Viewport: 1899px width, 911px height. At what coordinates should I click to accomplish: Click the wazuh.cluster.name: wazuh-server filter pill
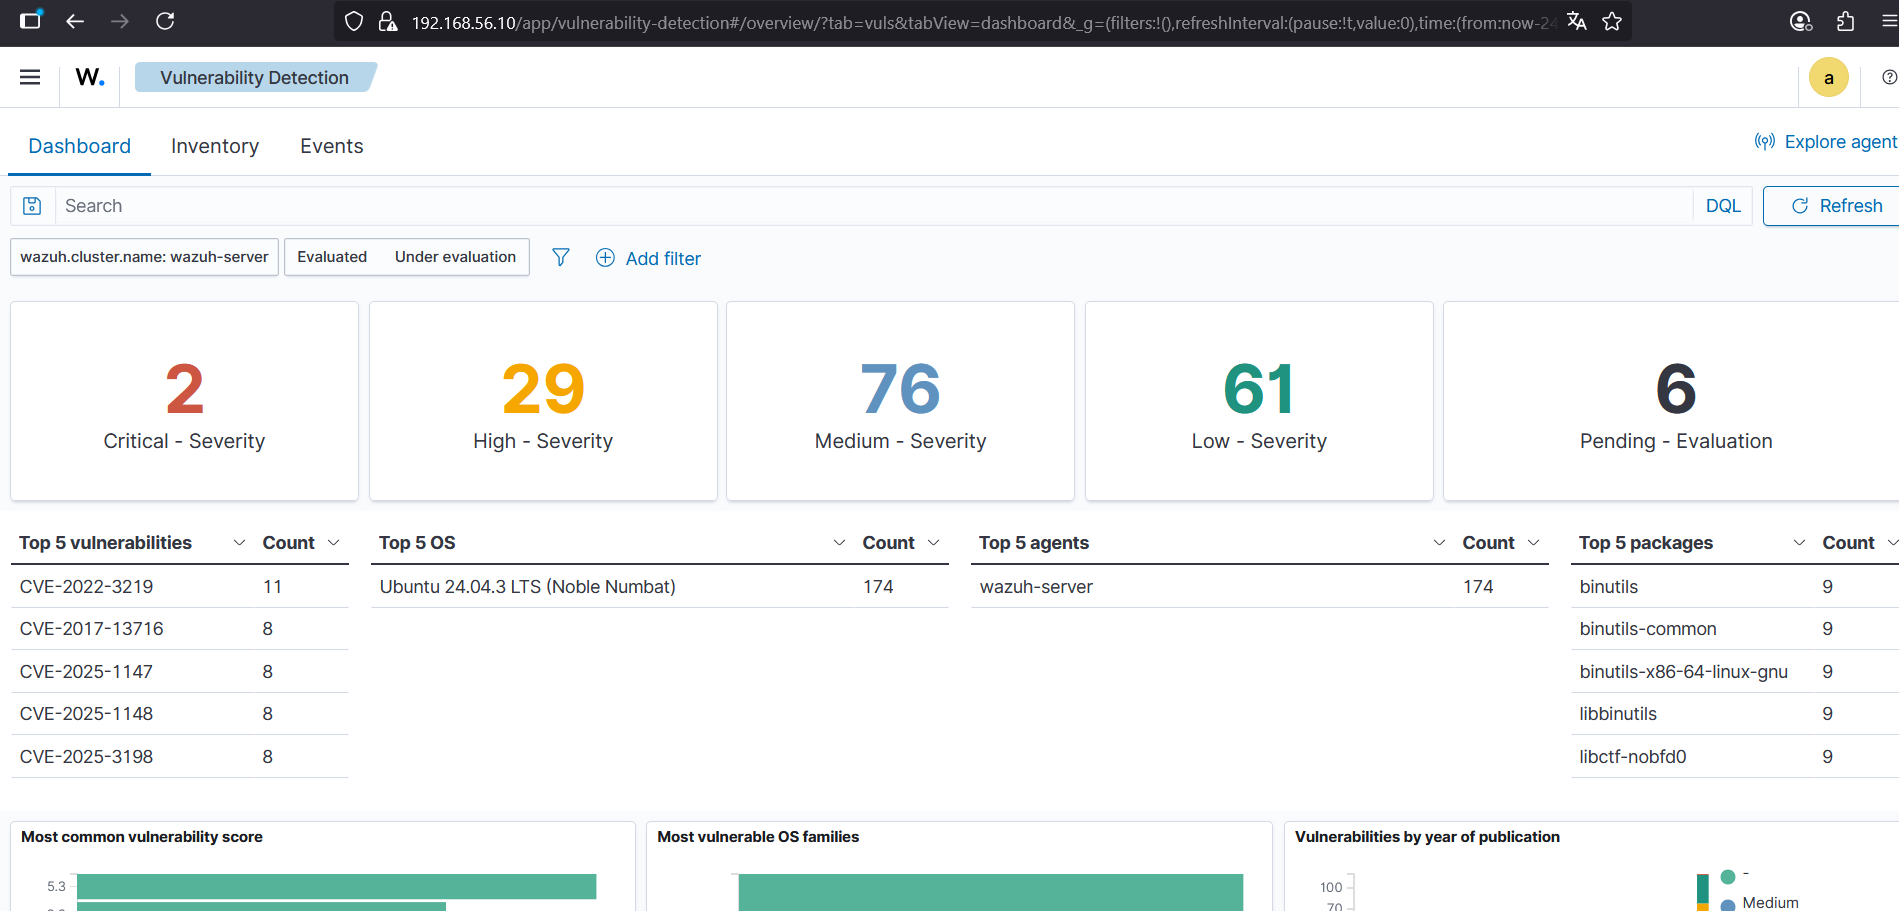coord(144,257)
